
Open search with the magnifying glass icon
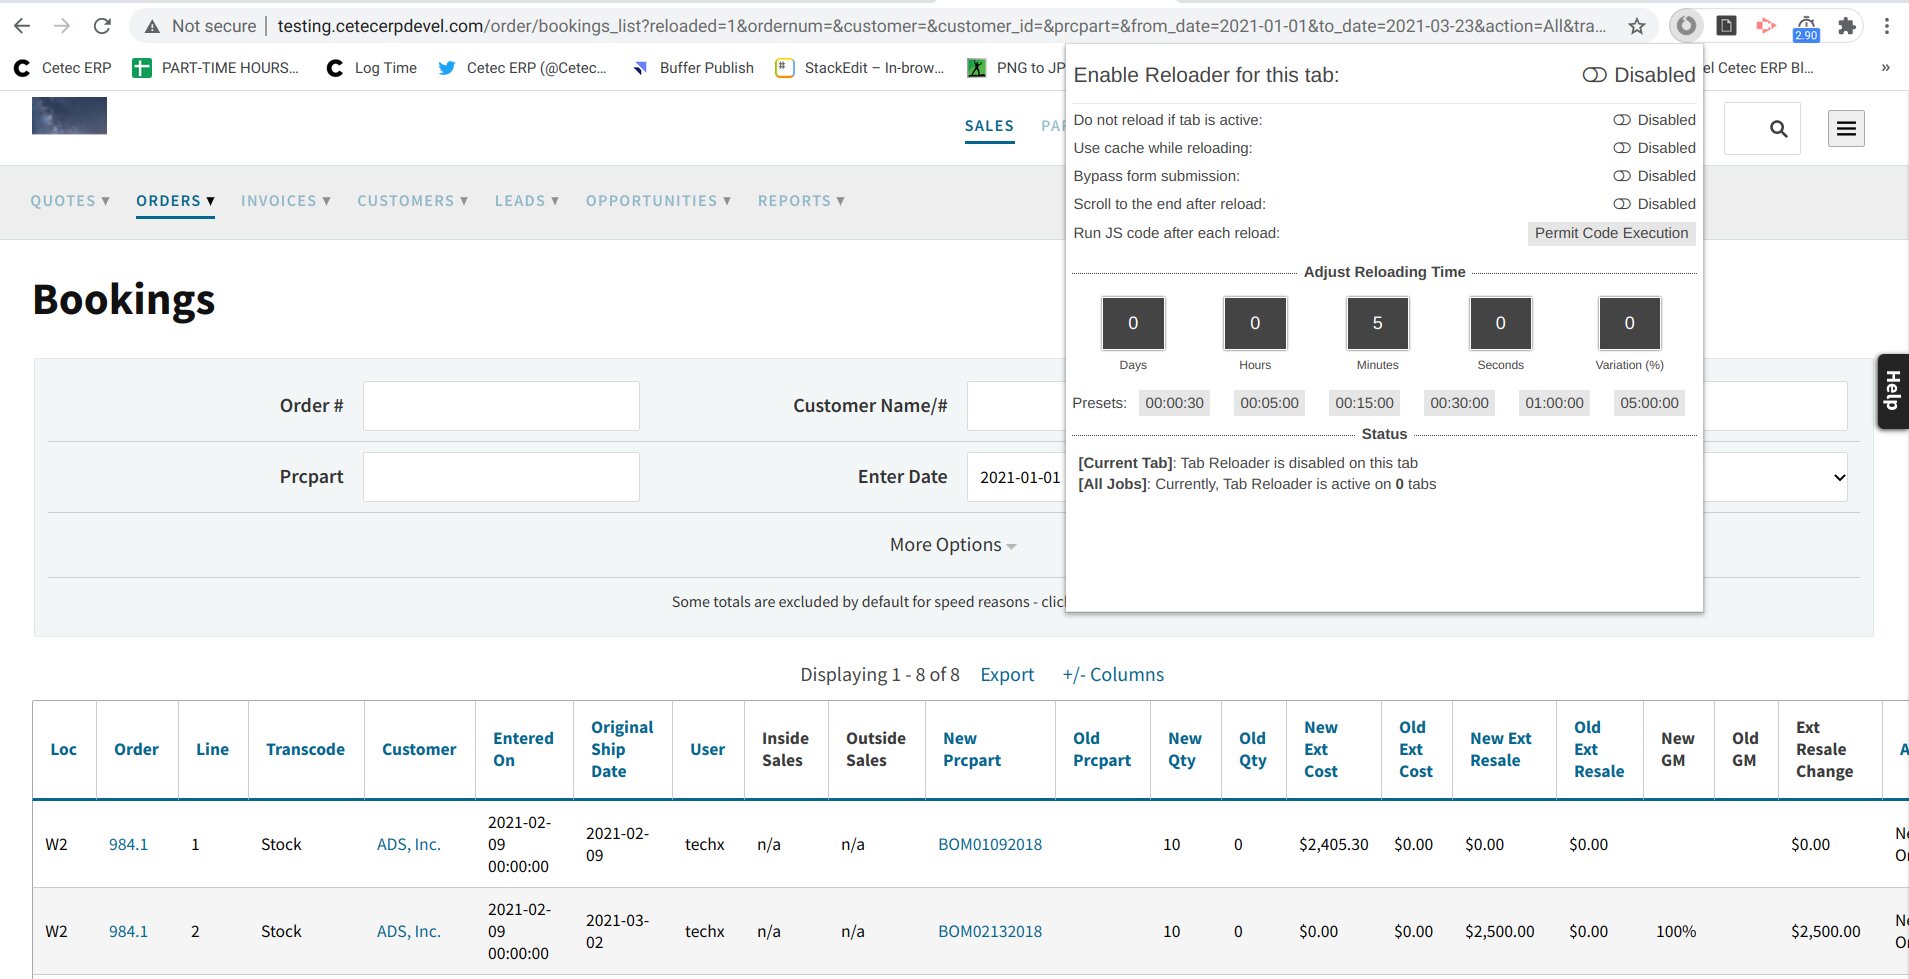coord(1778,128)
